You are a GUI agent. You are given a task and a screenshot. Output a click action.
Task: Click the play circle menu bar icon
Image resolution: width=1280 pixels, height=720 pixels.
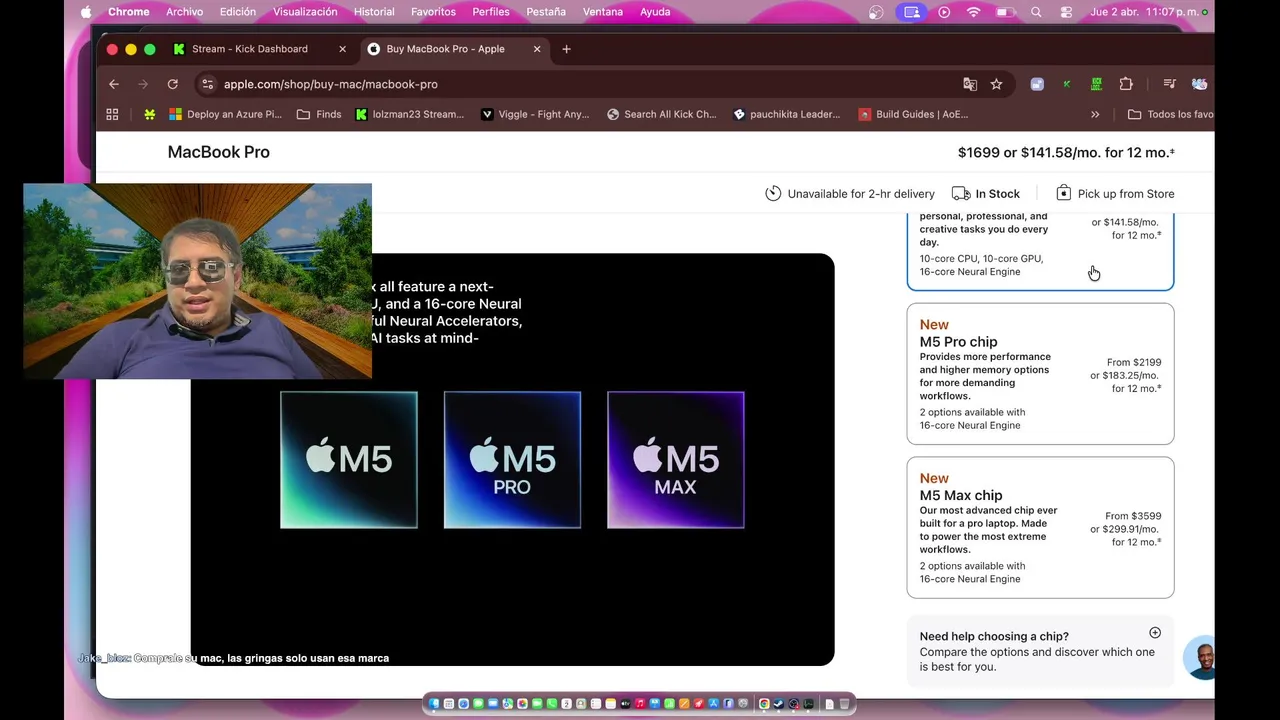[944, 12]
